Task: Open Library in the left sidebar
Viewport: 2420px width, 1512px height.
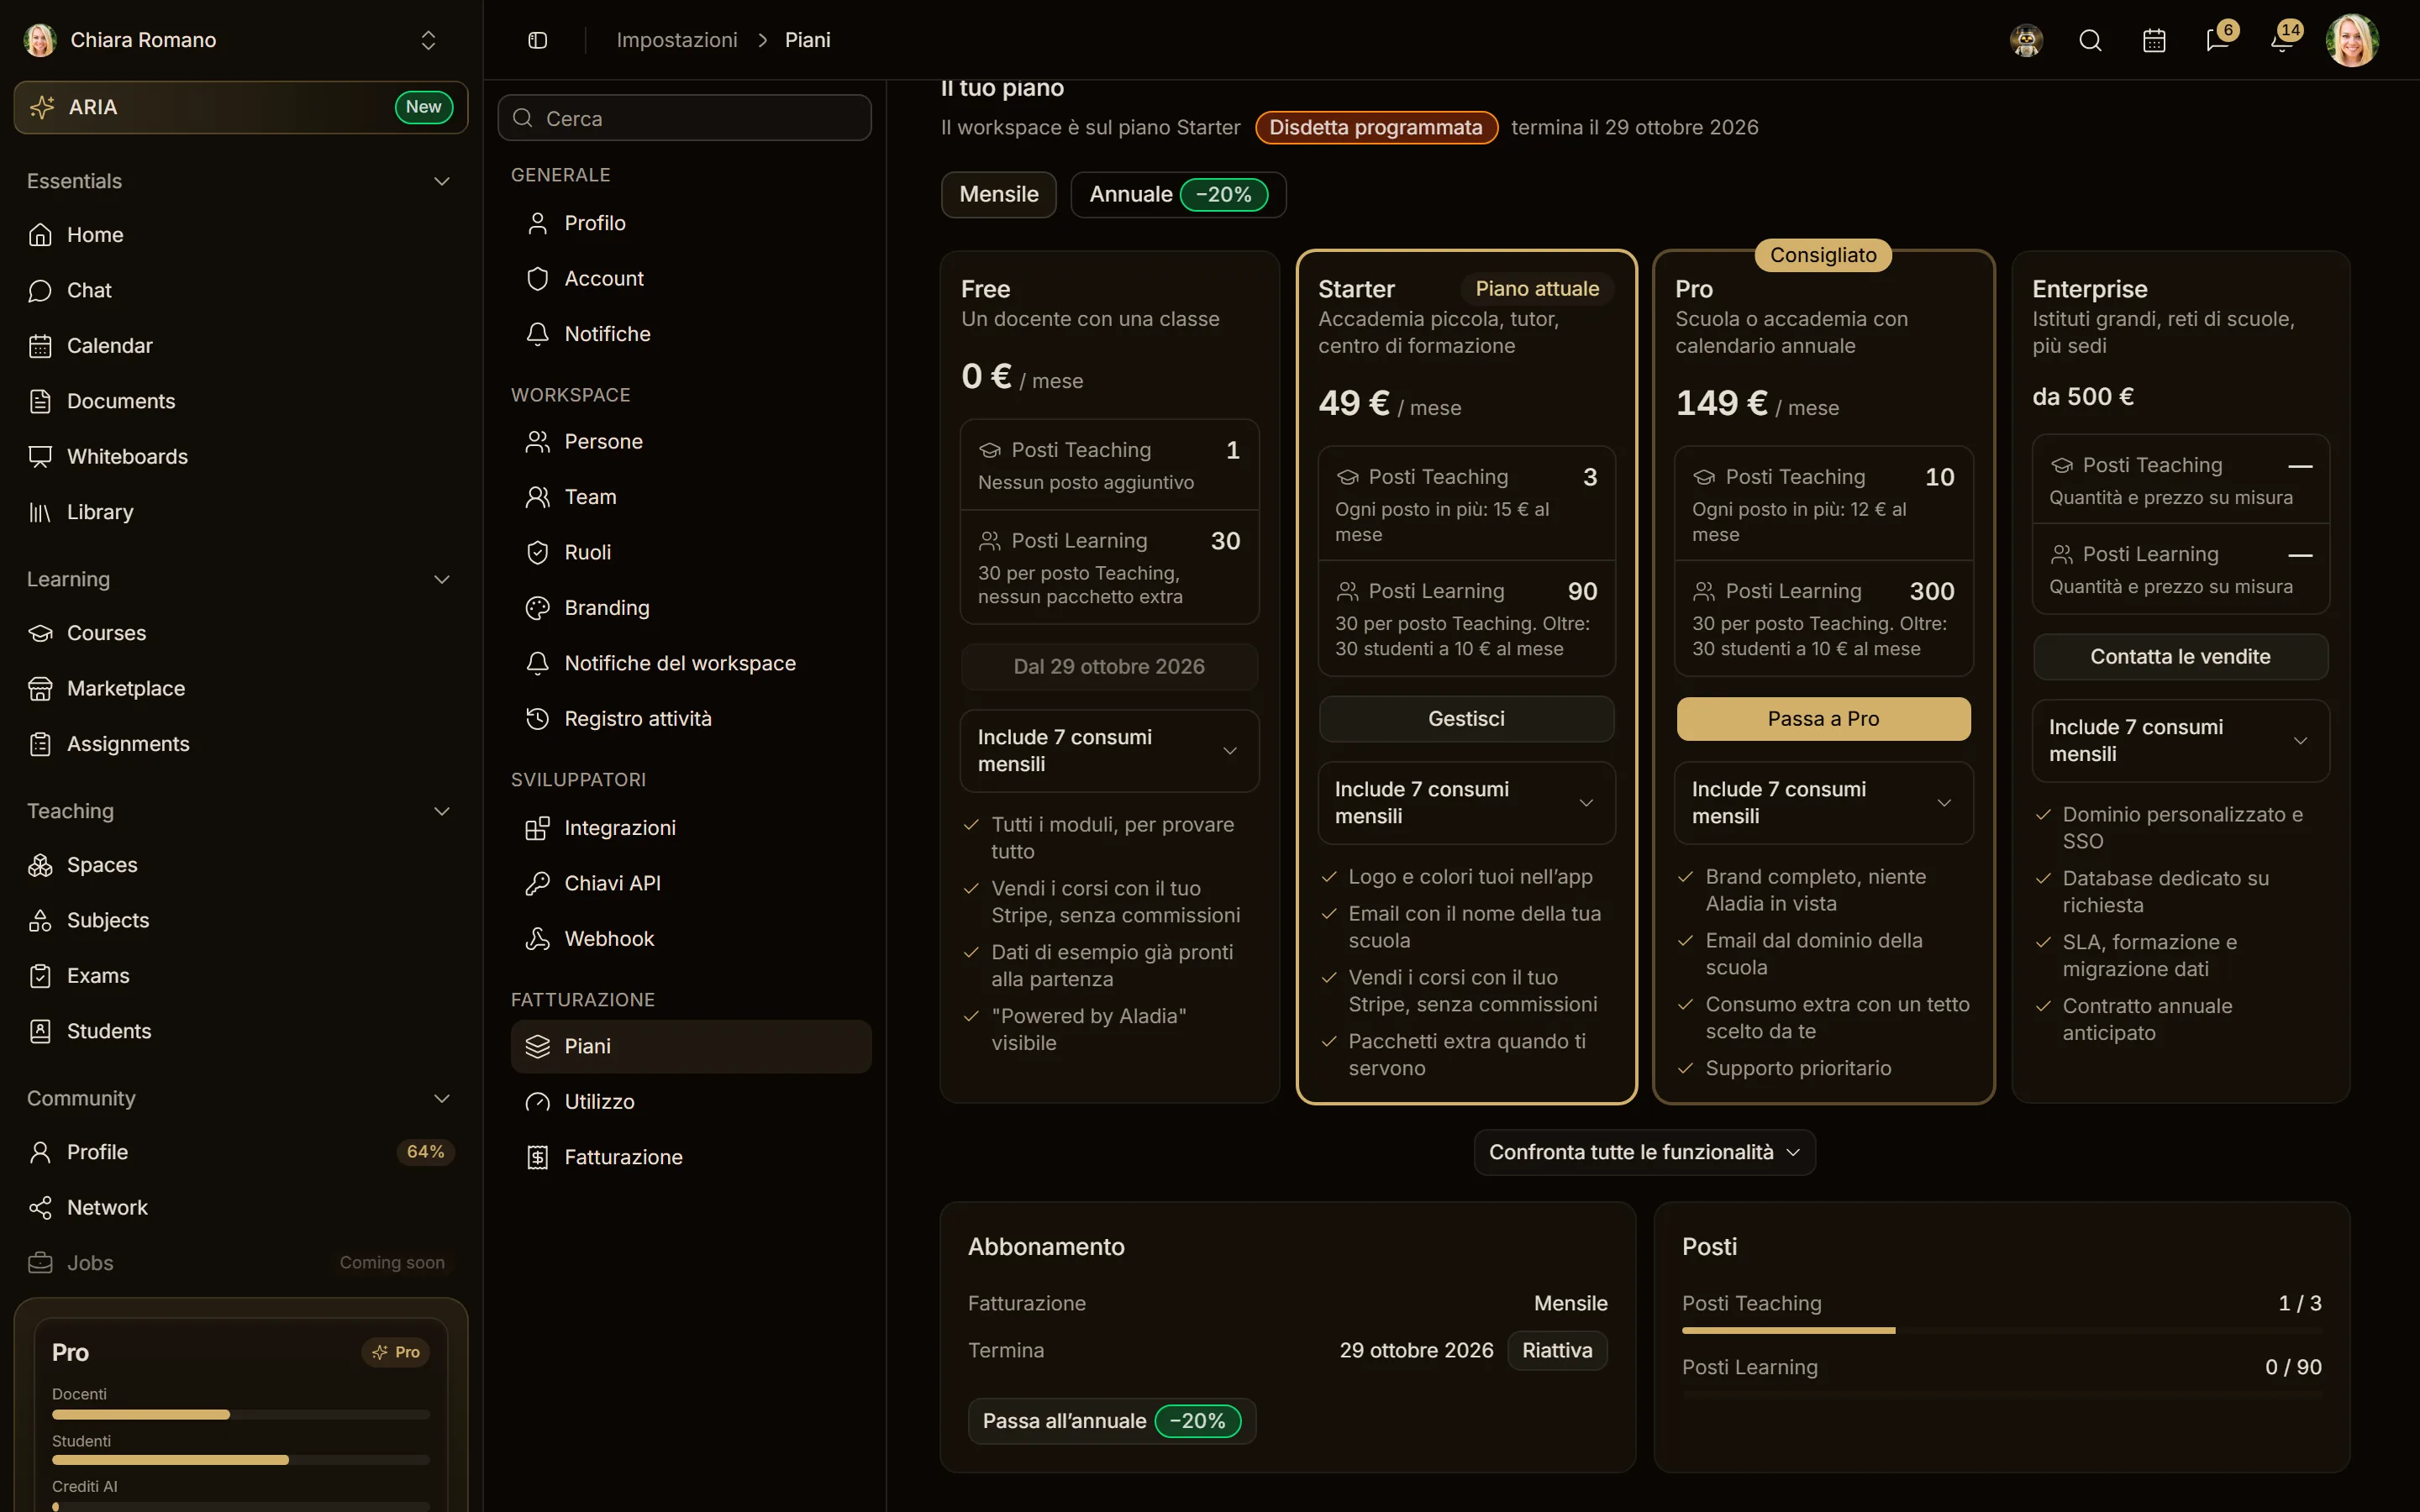Action: [x=240, y=512]
